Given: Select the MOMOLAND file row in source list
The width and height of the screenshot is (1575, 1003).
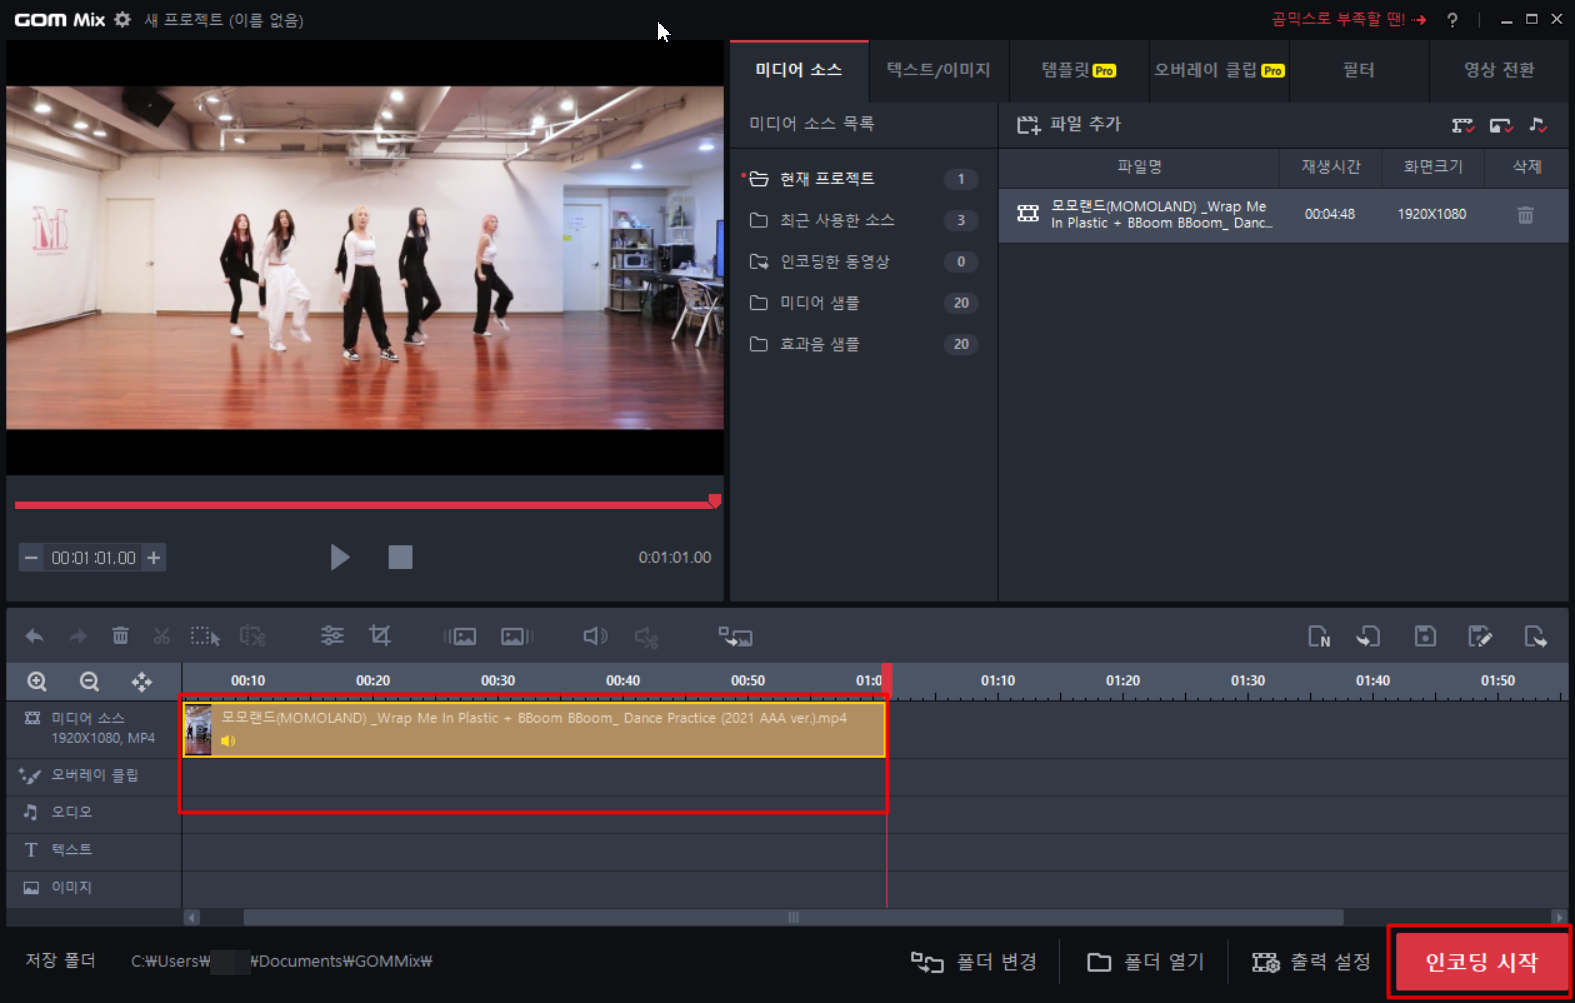Looking at the screenshot, I should tap(1283, 215).
